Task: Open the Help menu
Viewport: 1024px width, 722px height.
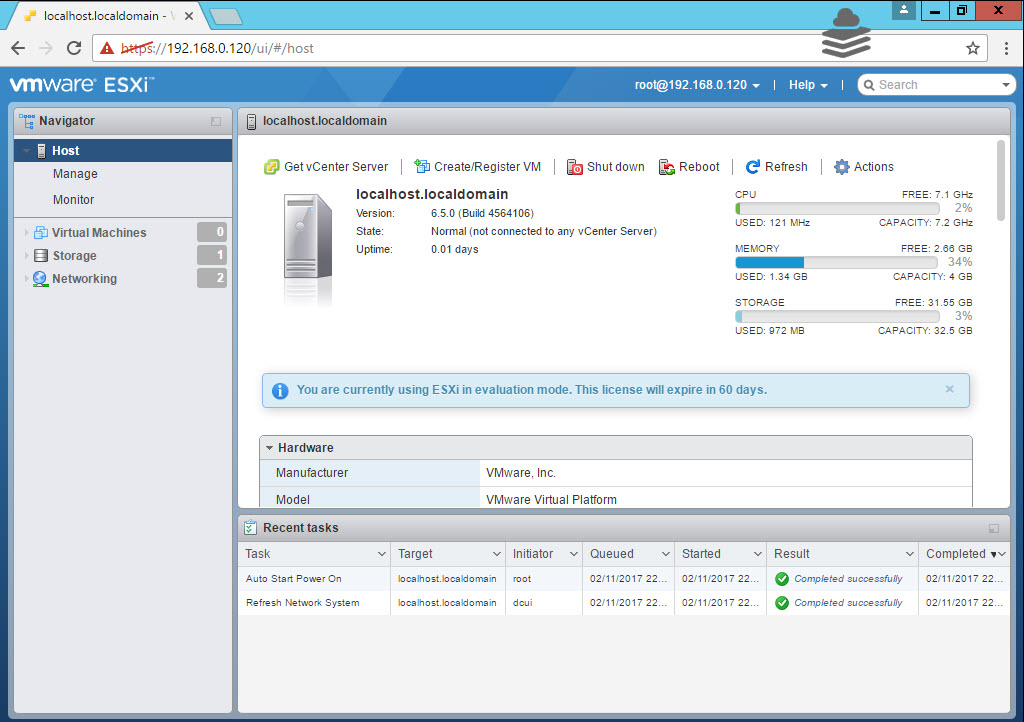Action: [x=808, y=85]
